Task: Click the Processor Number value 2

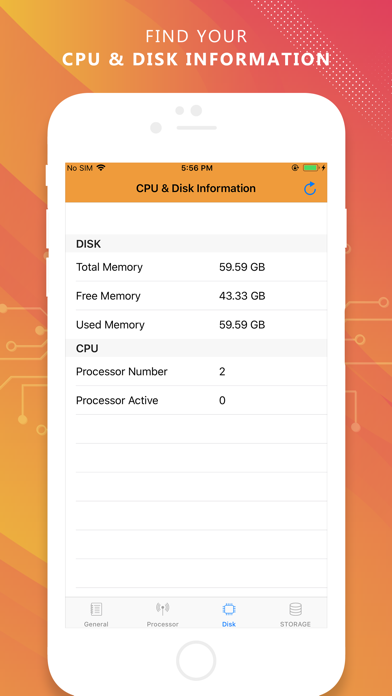Action: coord(222,372)
